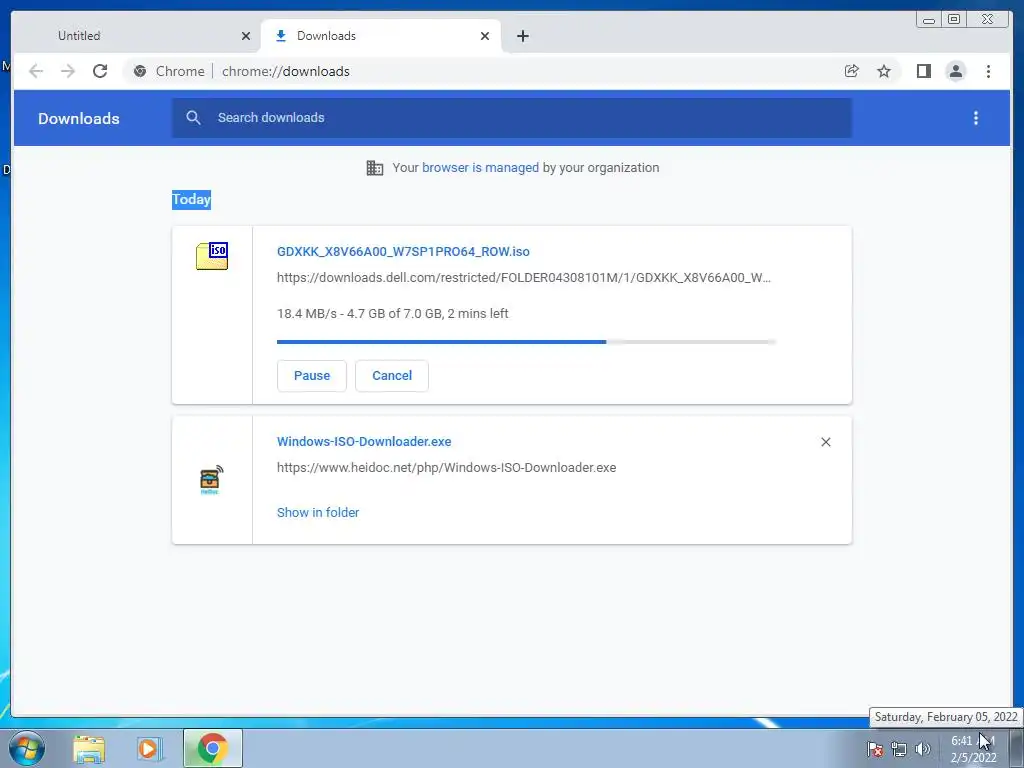Screen dimensions: 1024x768
Task: Select the Downloads tab
Action: coord(381,36)
